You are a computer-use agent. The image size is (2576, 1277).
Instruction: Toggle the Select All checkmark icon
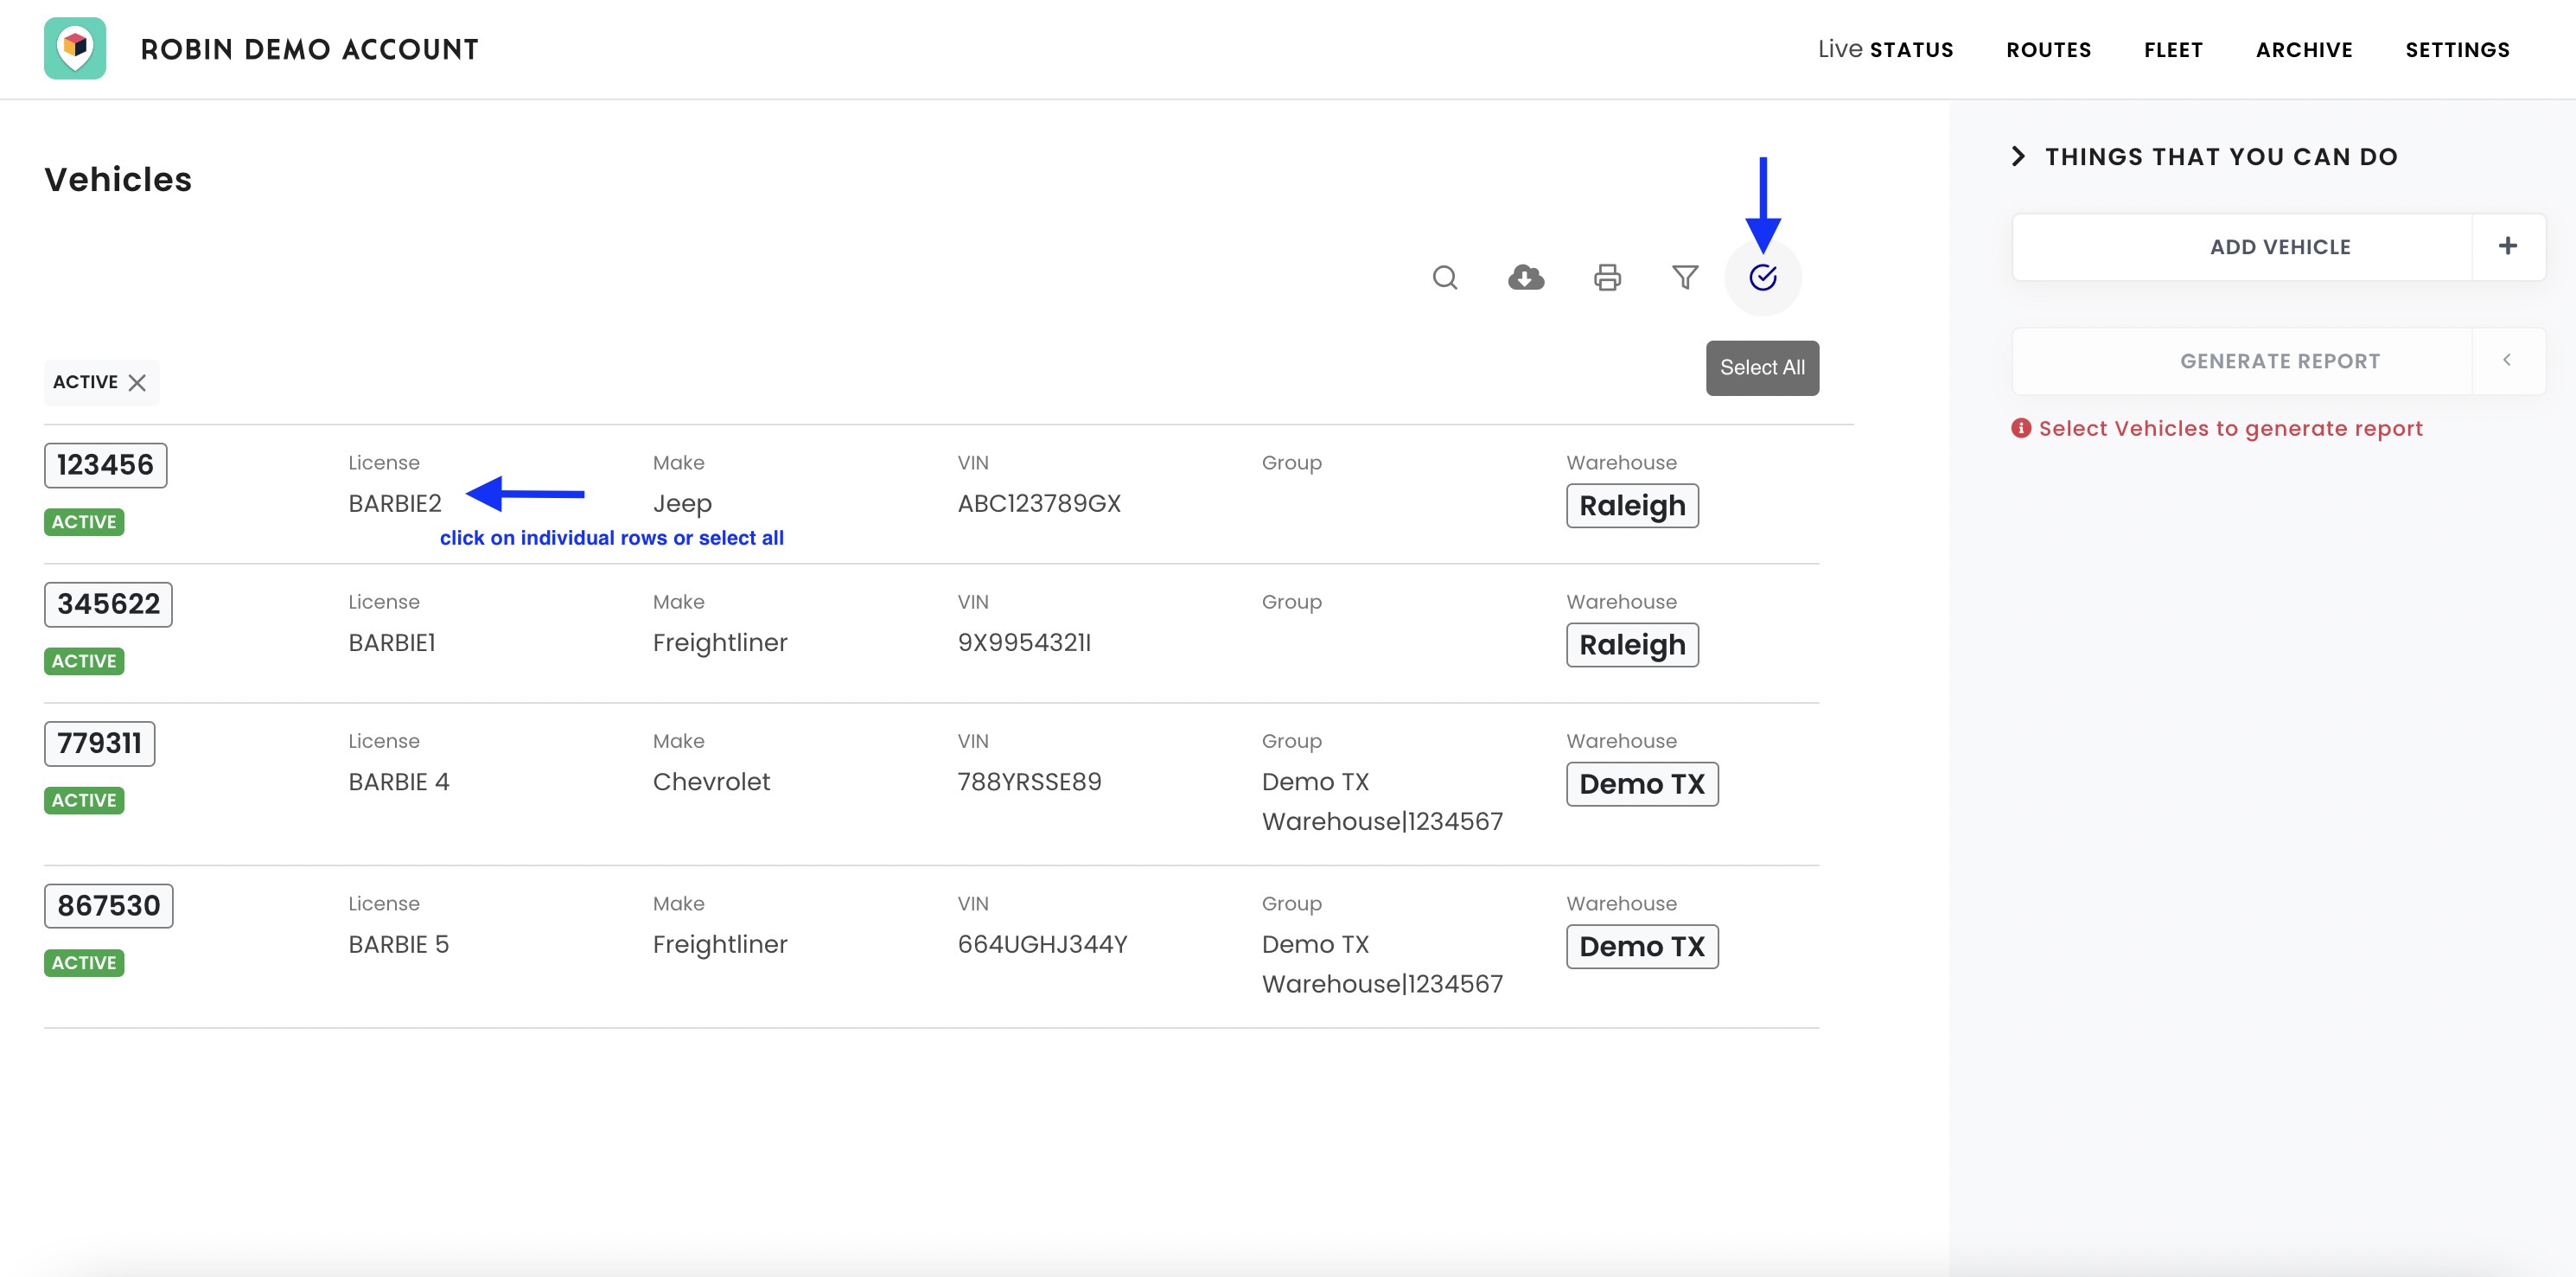pyautogui.click(x=1762, y=277)
